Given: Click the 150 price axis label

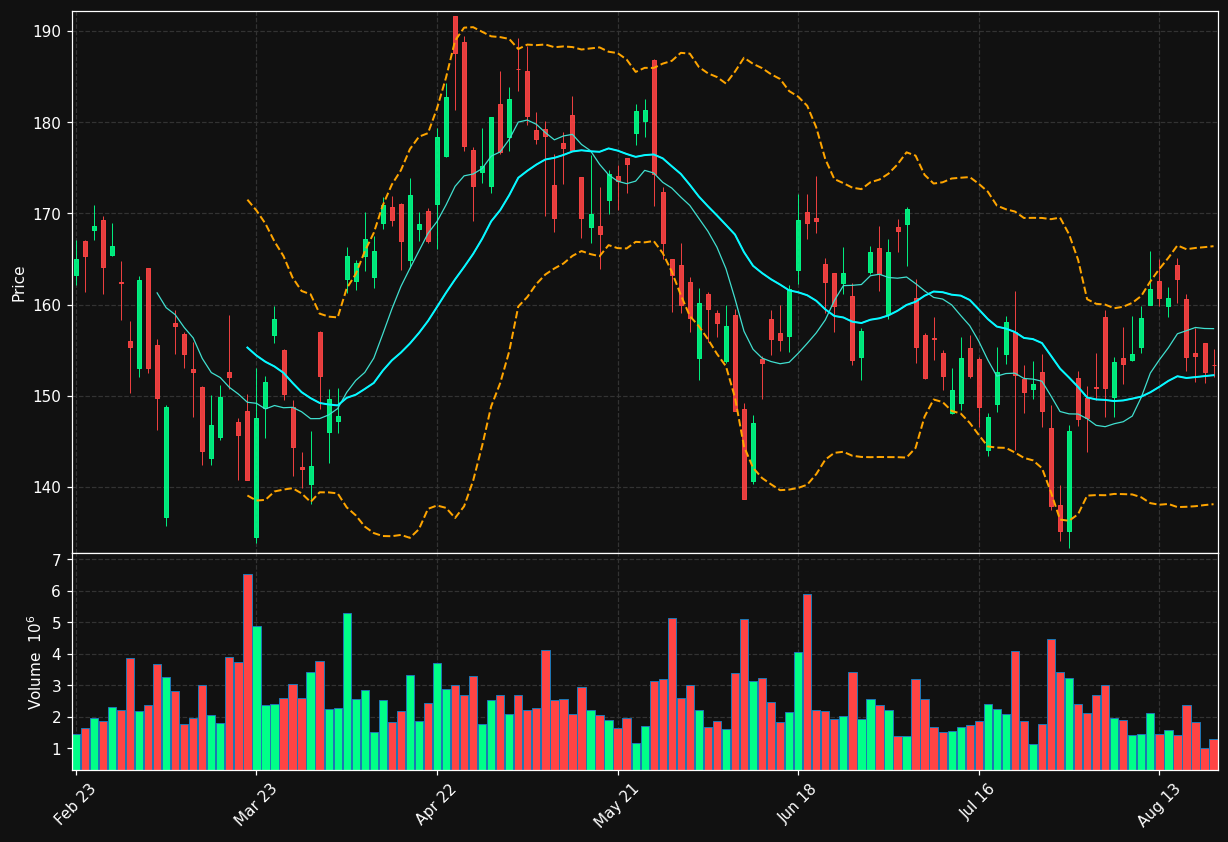Looking at the screenshot, I should pos(47,396).
